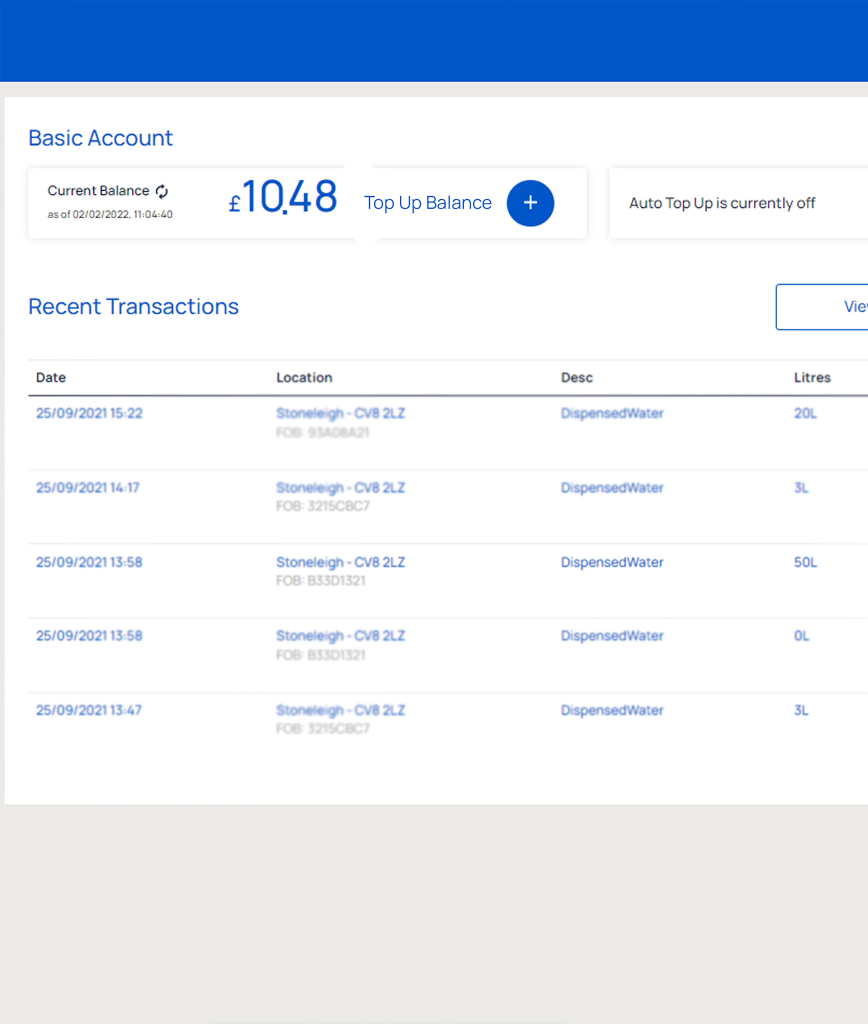
Task: Click the Recent Transactions heading
Action: pos(134,306)
